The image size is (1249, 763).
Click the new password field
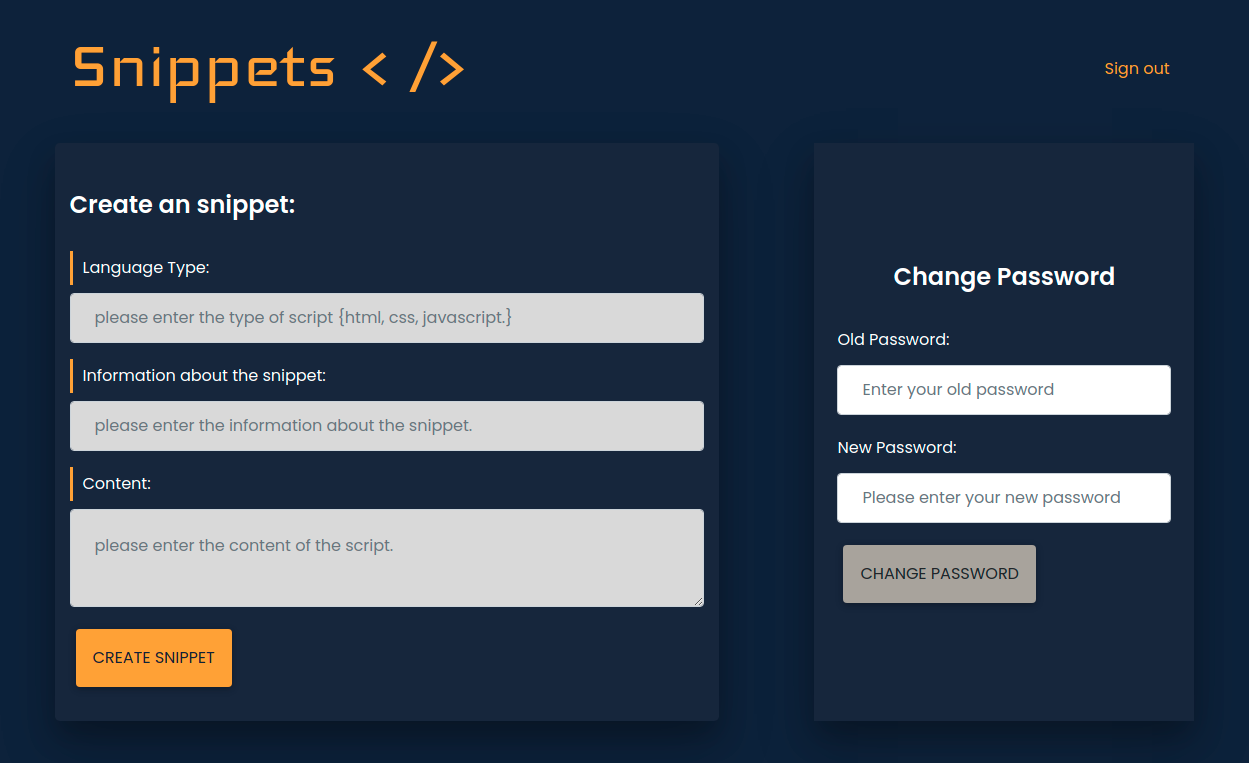1004,498
